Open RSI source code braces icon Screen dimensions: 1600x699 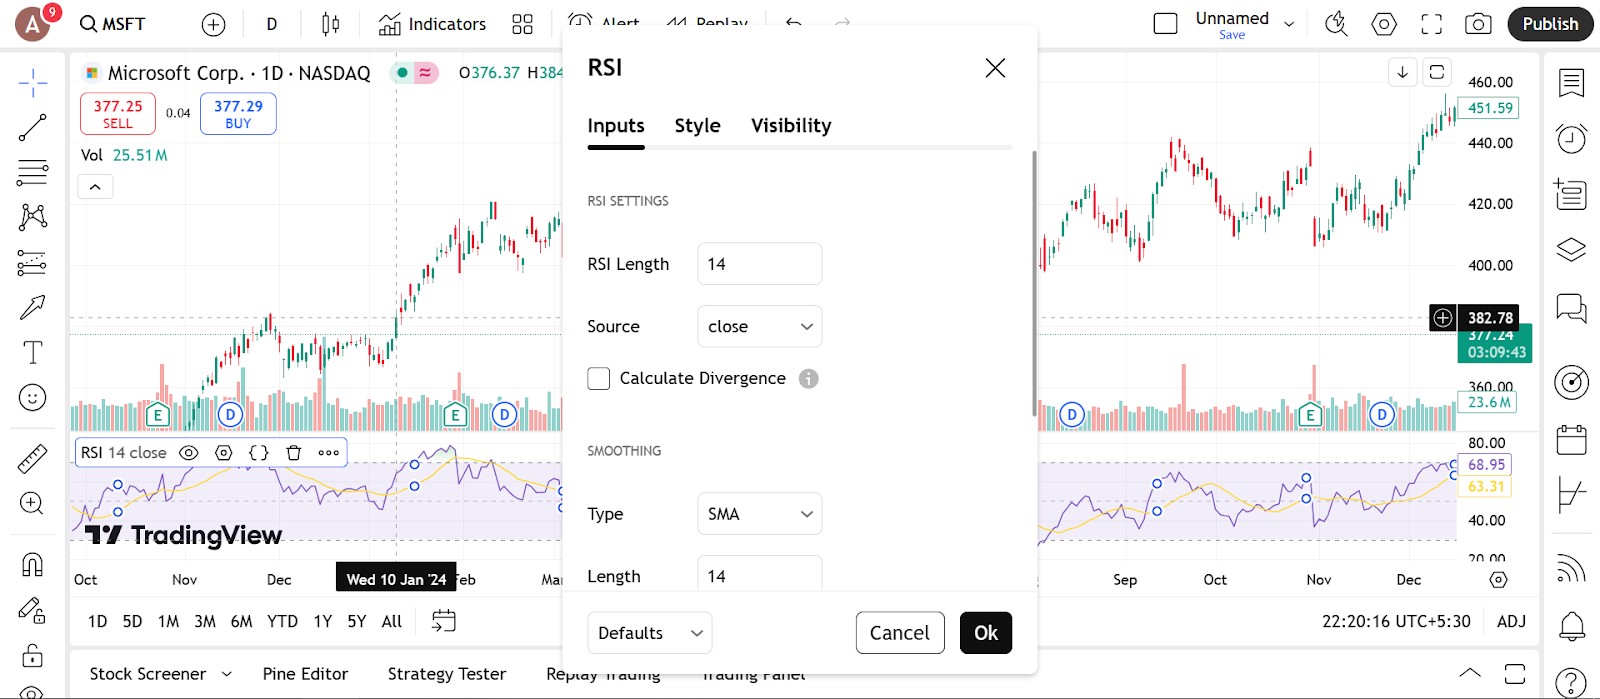pos(259,453)
